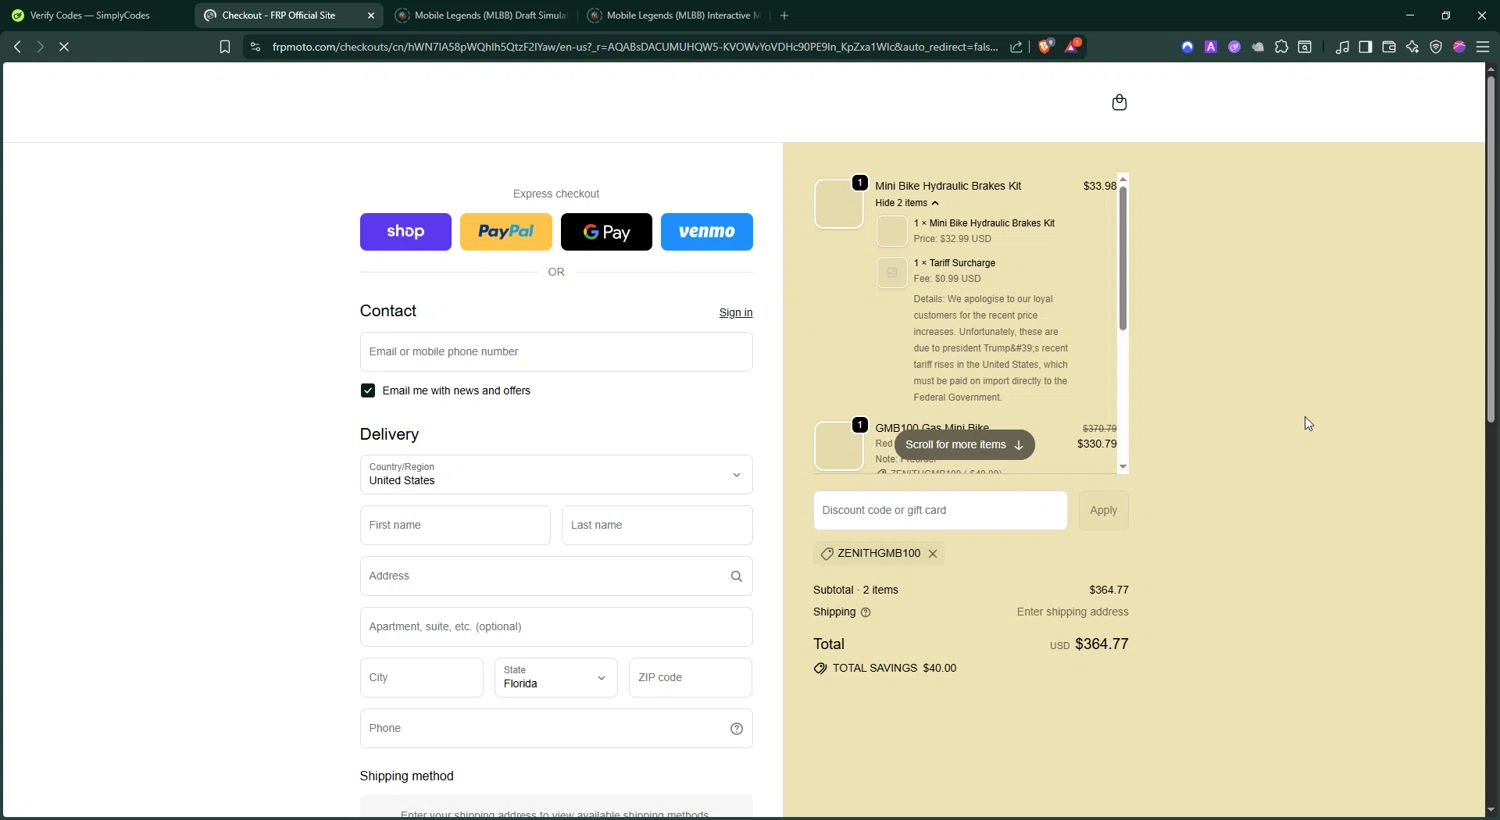Go forward to next page
This screenshot has height=820, width=1500.
click(x=40, y=47)
